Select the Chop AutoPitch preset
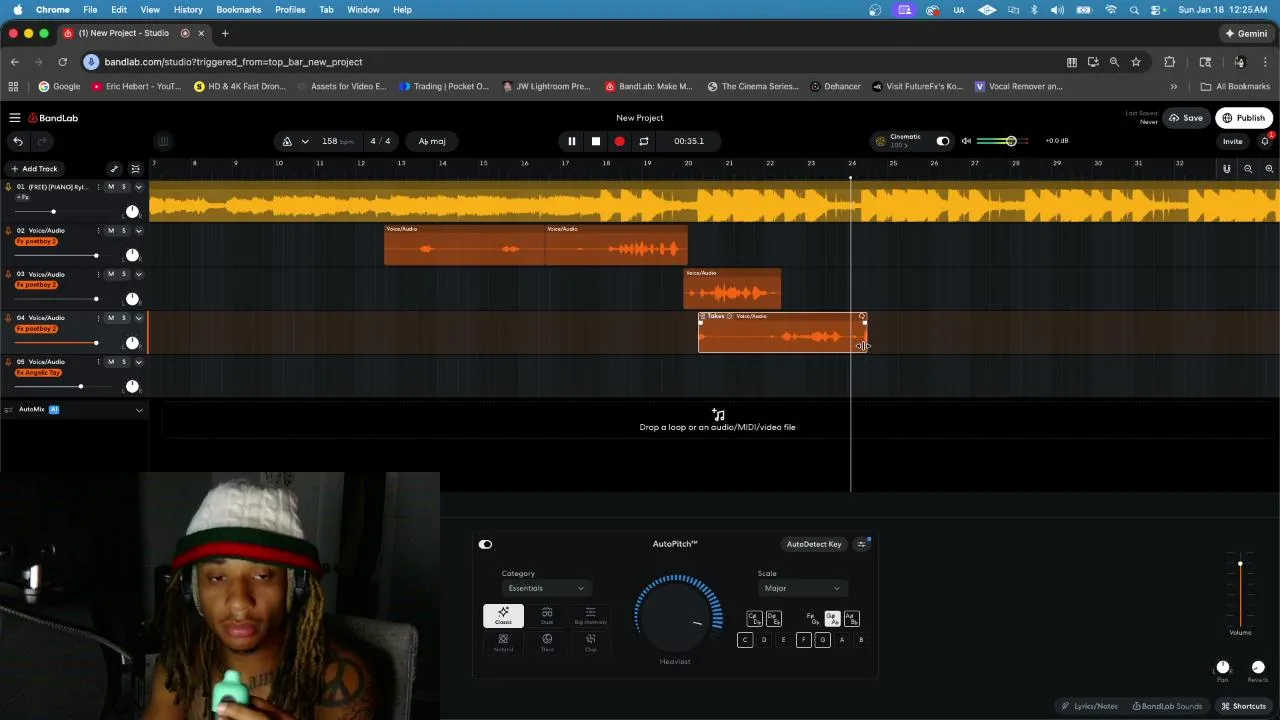The width and height of the screenshot is (1280, 720). (590, 642)
